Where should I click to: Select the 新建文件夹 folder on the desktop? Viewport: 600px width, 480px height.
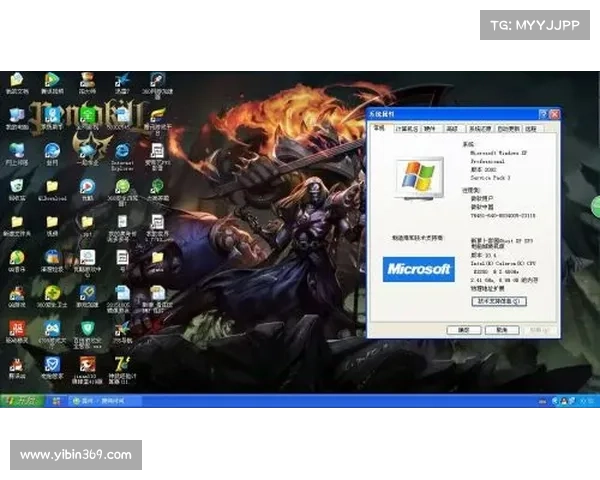point(17,222)
